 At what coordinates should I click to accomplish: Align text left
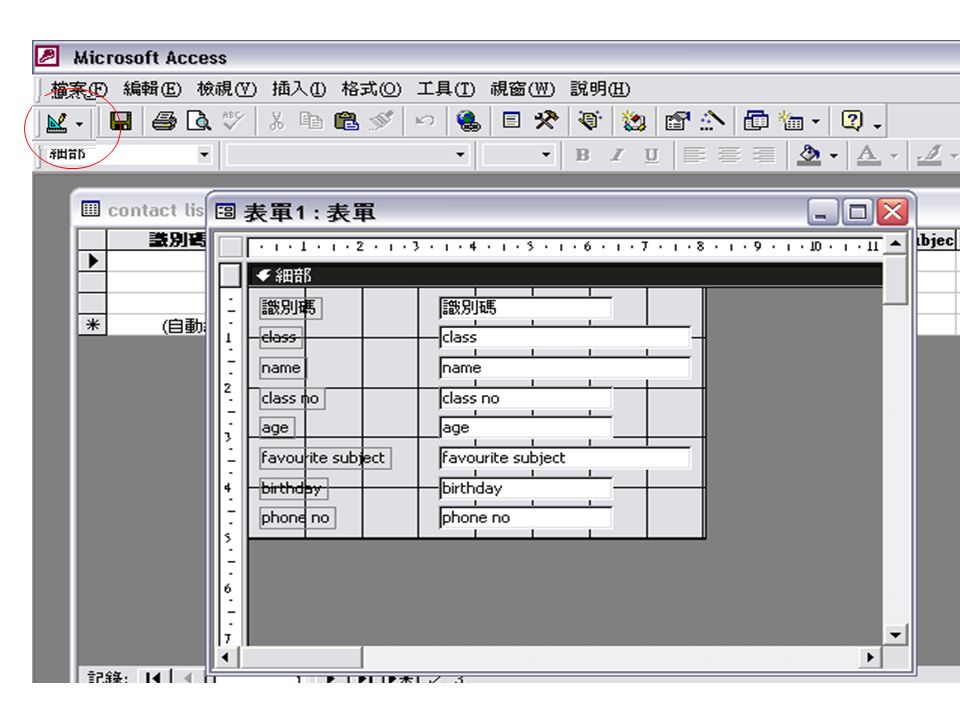(694, 156)
